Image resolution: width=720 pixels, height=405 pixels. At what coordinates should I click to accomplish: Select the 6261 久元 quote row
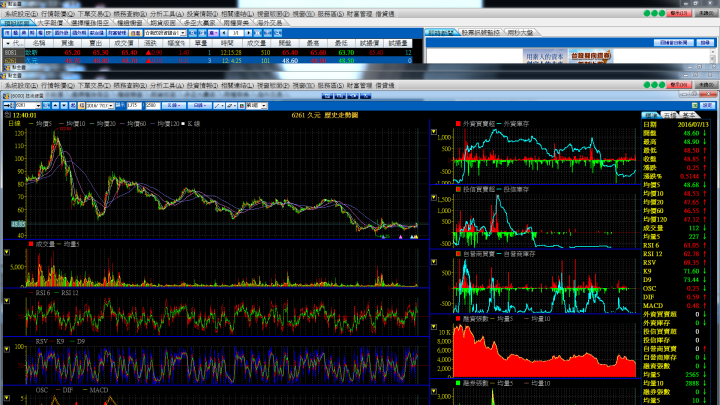(207, 60)
